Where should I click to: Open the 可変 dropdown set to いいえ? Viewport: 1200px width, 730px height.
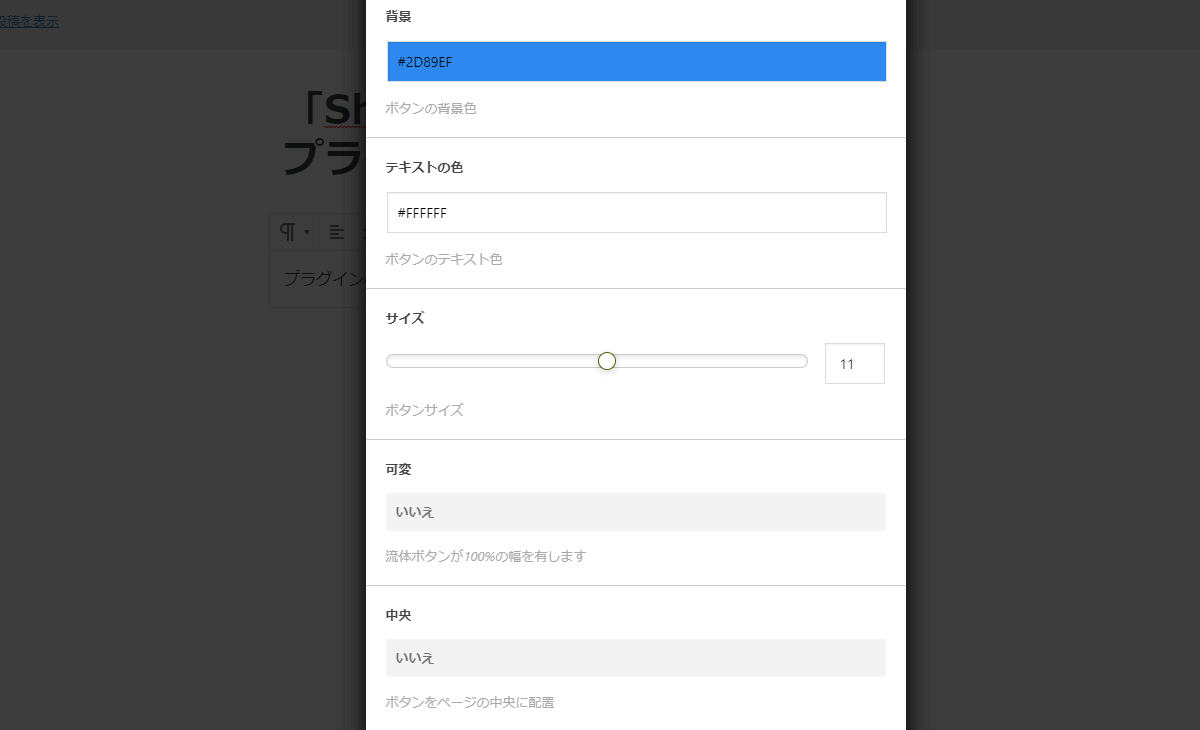pos(636,512)
